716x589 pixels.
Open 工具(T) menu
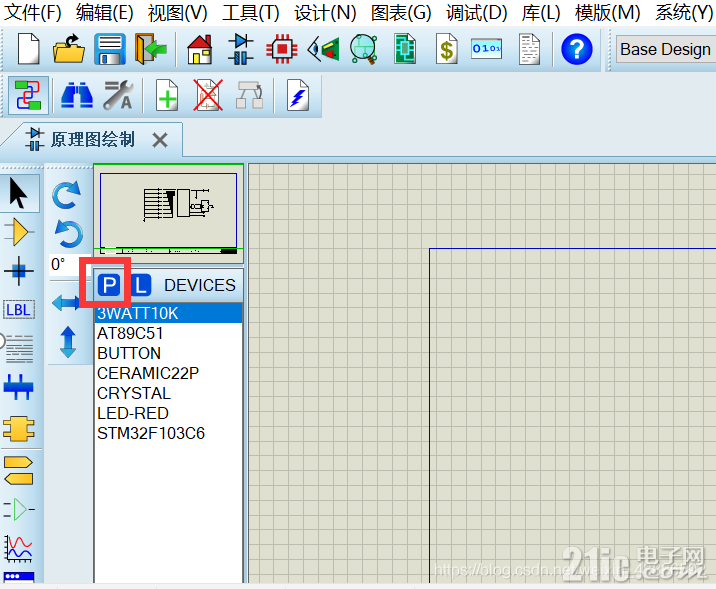tap(251, 12)
